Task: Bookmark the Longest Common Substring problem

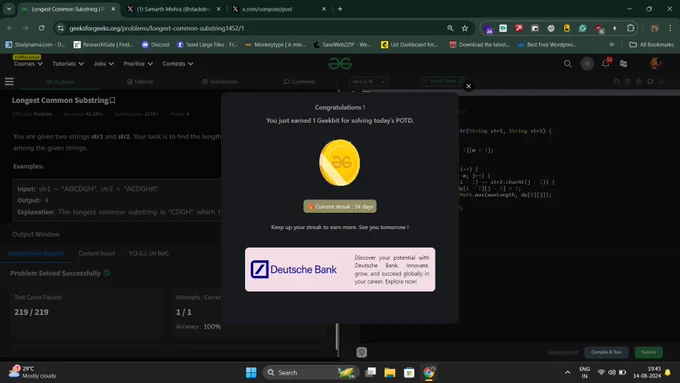Action: pos(113,100)
